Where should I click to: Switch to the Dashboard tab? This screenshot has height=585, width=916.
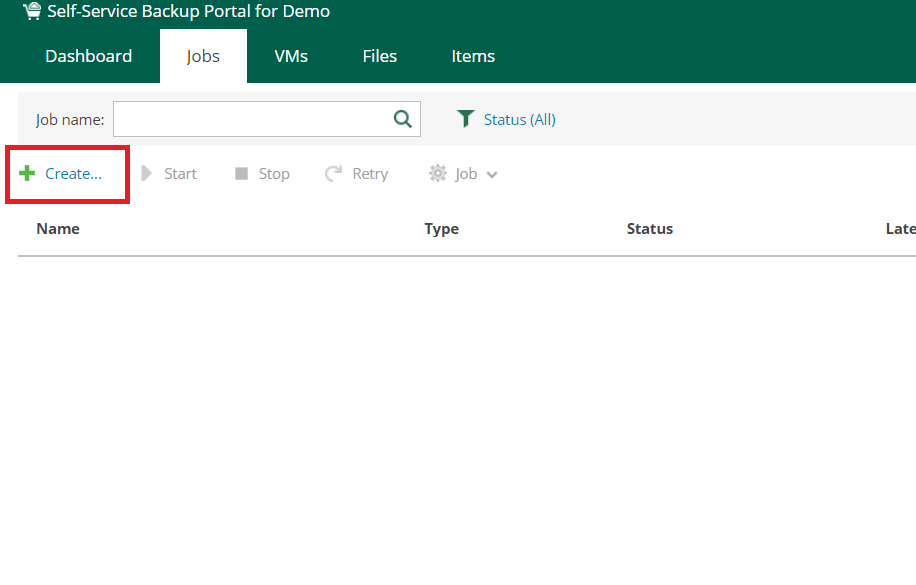(88, 56)
